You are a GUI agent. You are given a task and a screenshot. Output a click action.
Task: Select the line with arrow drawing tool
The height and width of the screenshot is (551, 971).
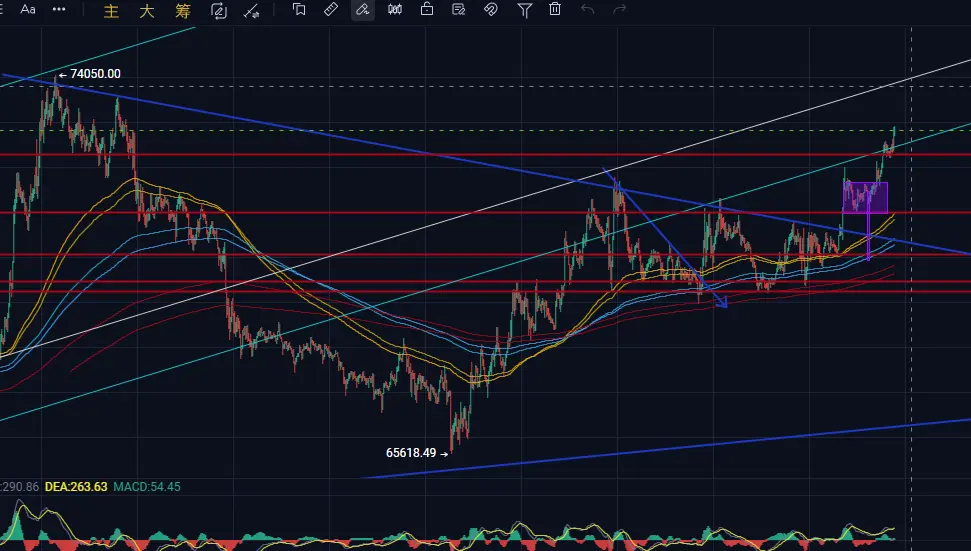point(251,11)
